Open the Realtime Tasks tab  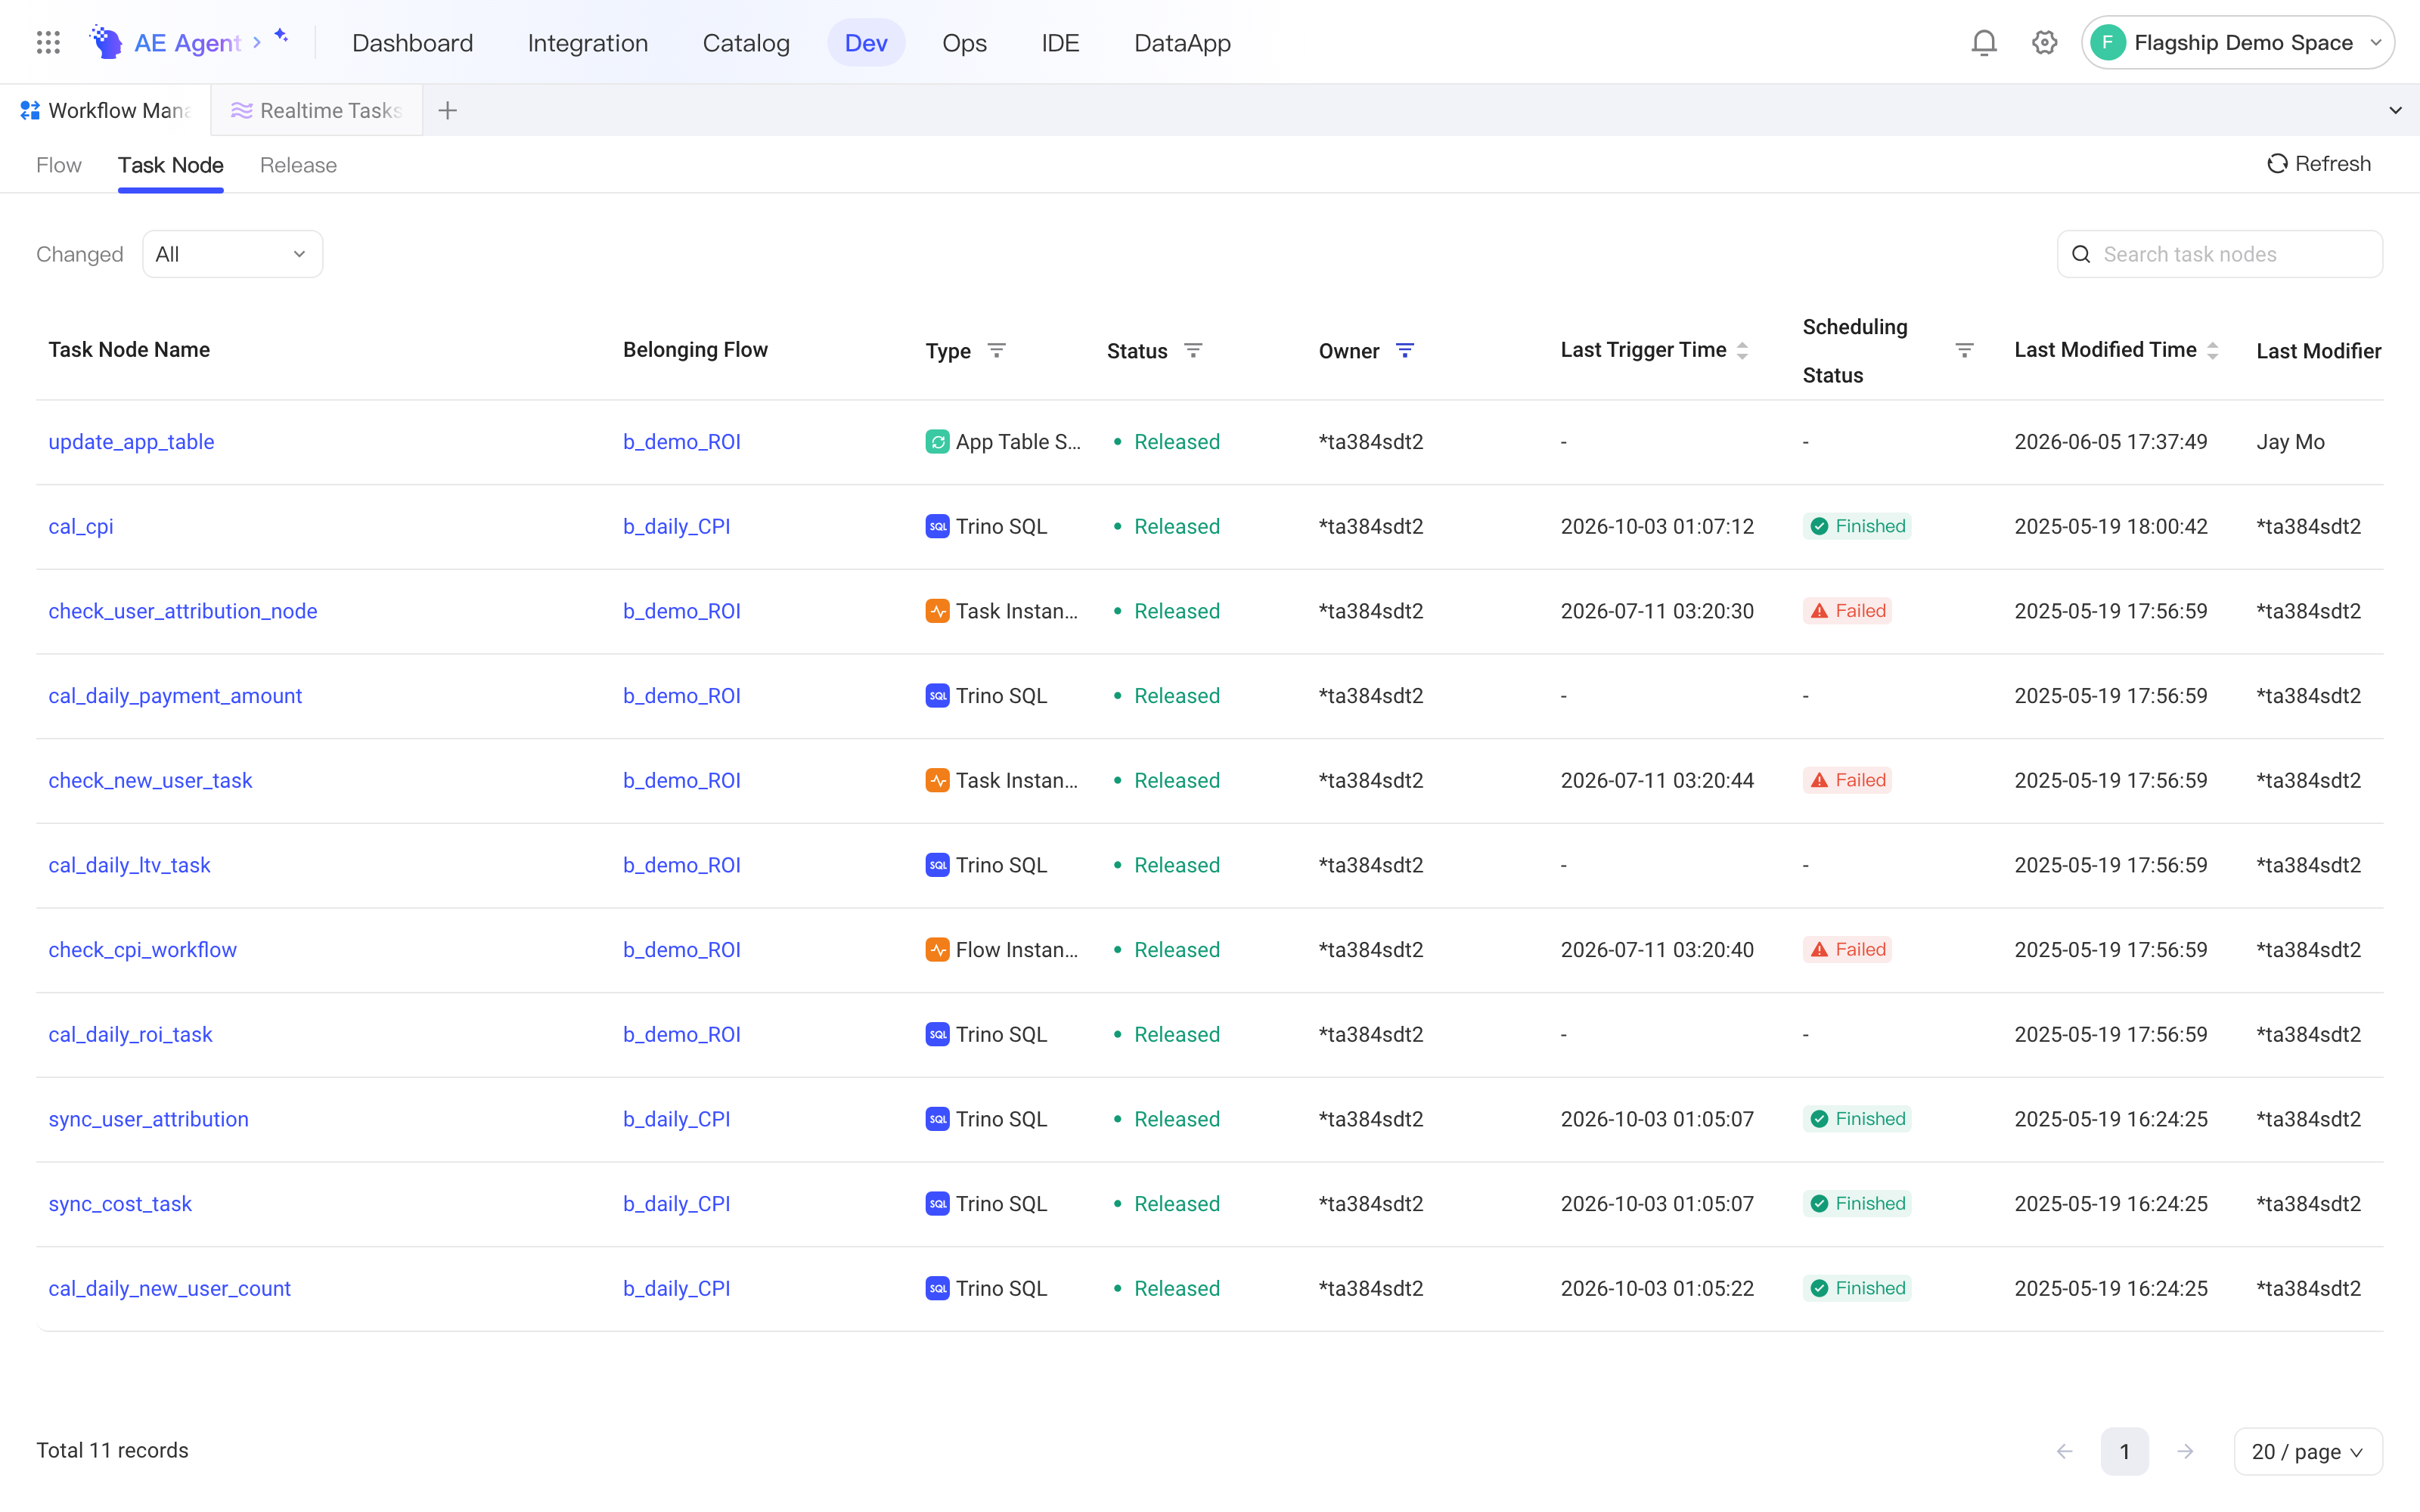click(x=317, y=110)
